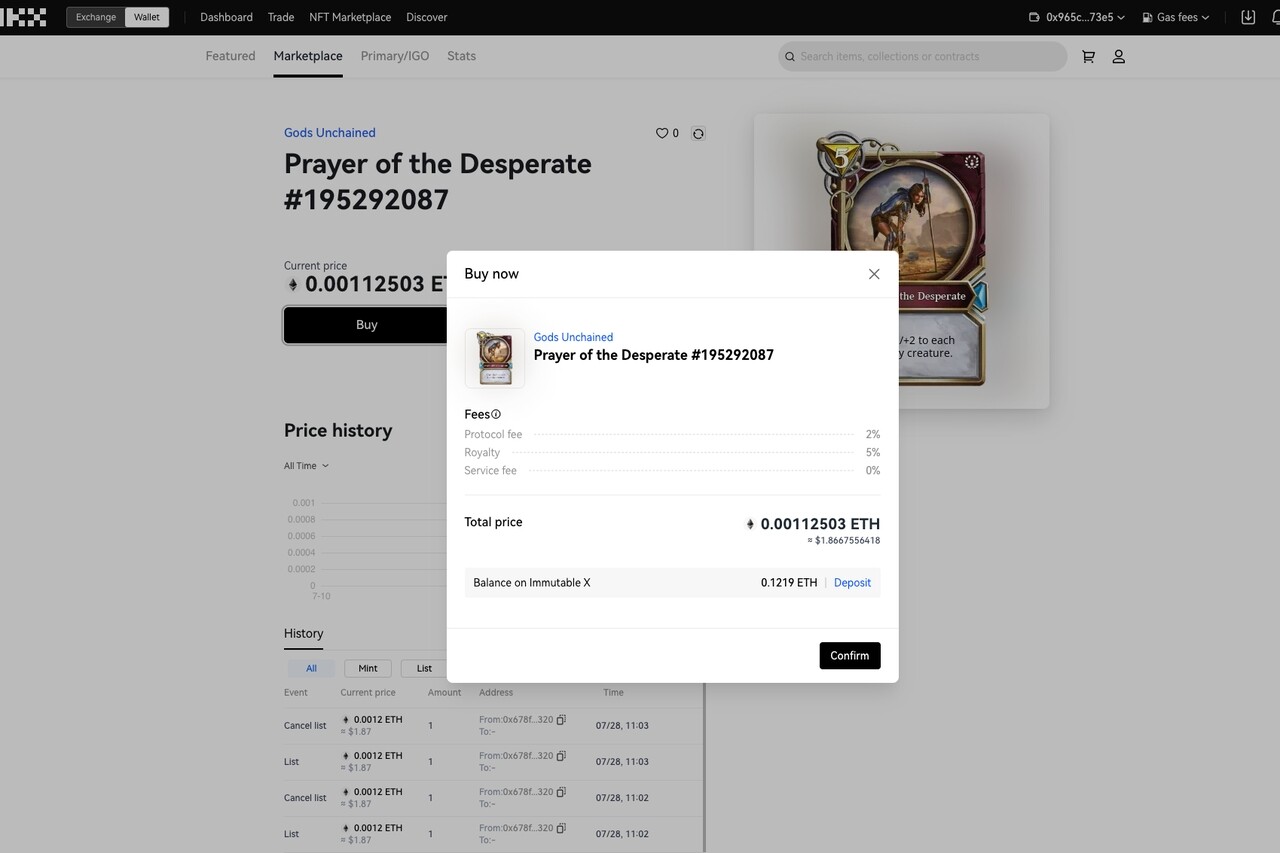1280x853 pixels.
Task: Click the refresh metadata icon
Action: [698, 133]
